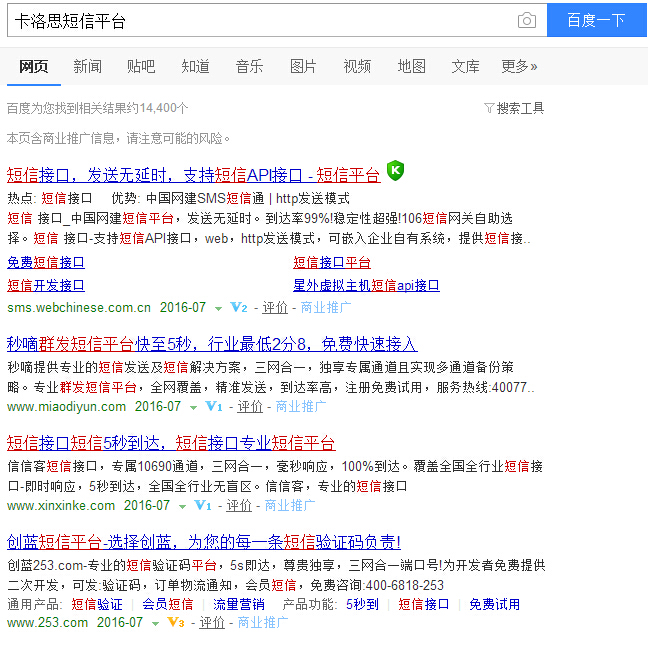Open the 搜索工具 filter icon
The width and height of the screenshot is (648, 649).
pyautogui.click(x=489, y=108)
